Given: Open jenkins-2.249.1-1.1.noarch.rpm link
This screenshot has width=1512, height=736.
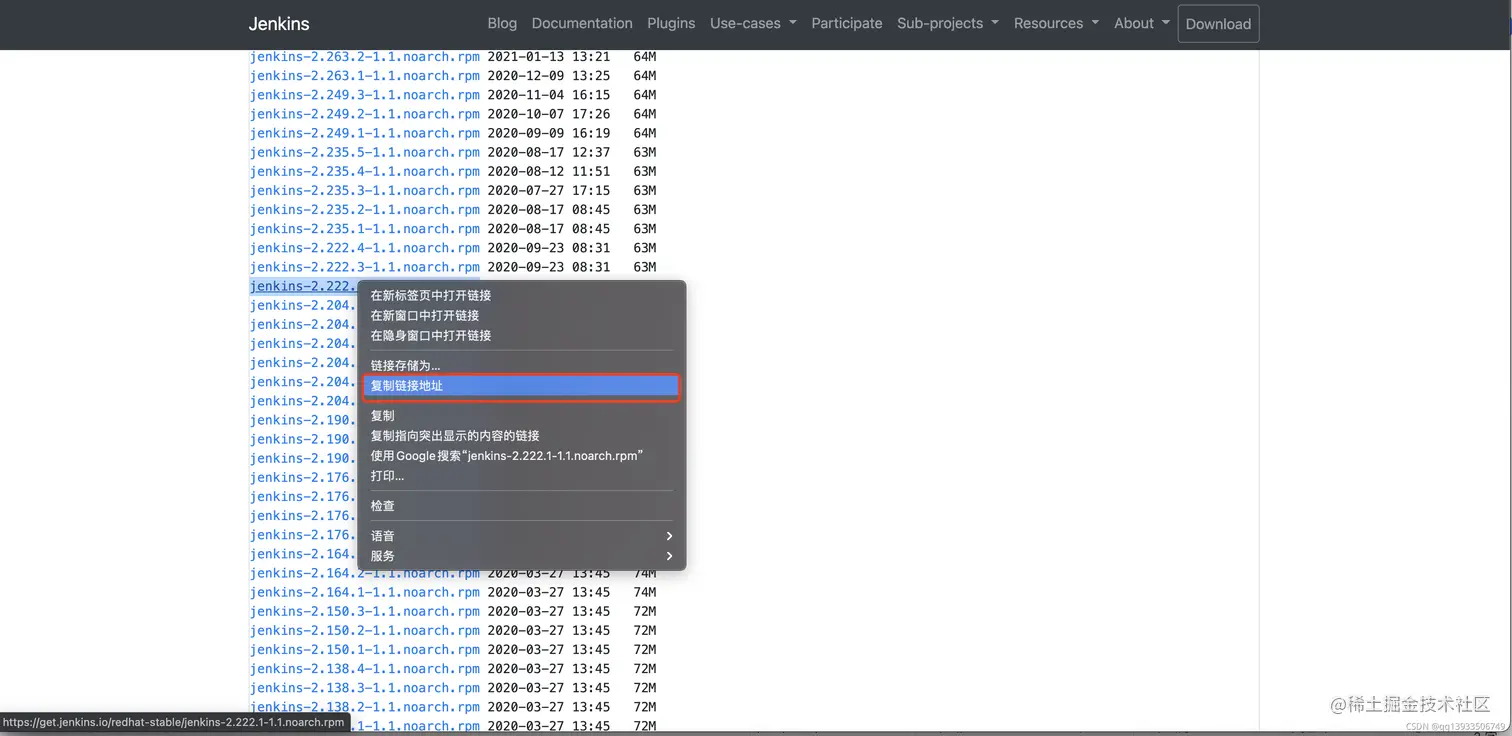Looking at the screenshot, I should 365,133.
